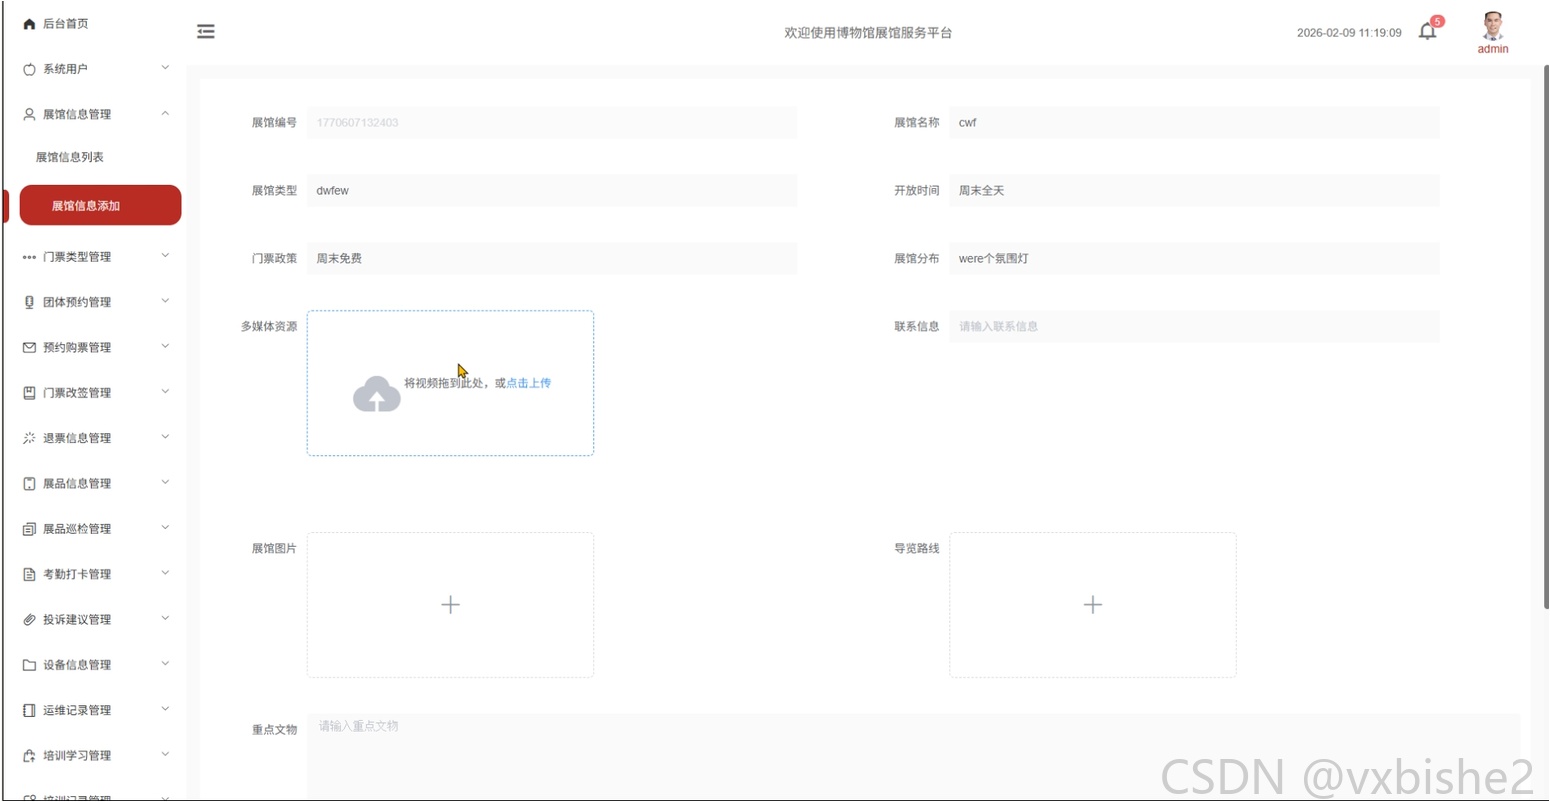
Task: Click the 退票信息管理 sidebar icon
Action: (29, 438)
